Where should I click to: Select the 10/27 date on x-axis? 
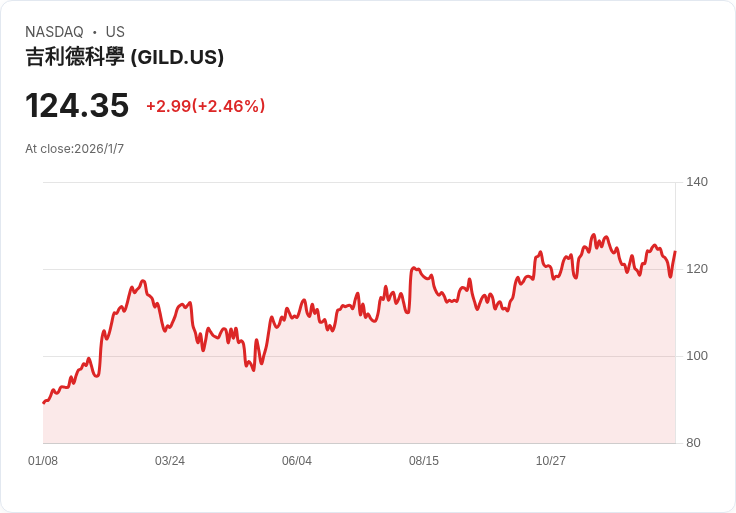tap(551, 461)
